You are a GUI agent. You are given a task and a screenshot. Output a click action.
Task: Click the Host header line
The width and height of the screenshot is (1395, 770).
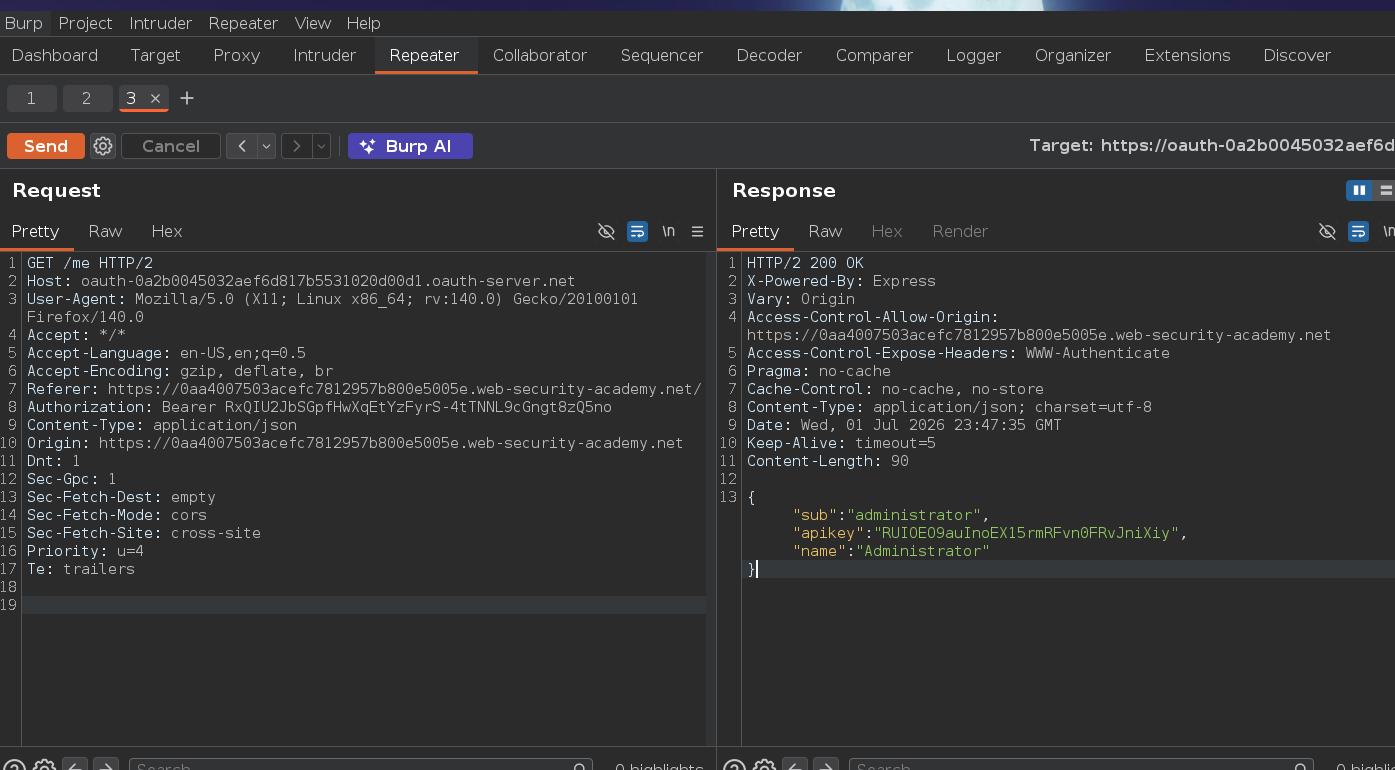pyautogui.click(x=301, y=281)
